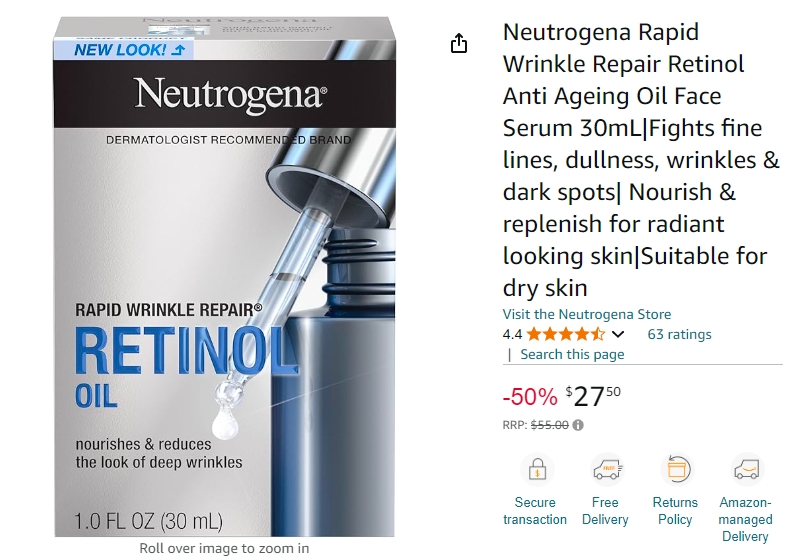
Task: Visit the Neutrogena Store link
Action: point(587,314)
